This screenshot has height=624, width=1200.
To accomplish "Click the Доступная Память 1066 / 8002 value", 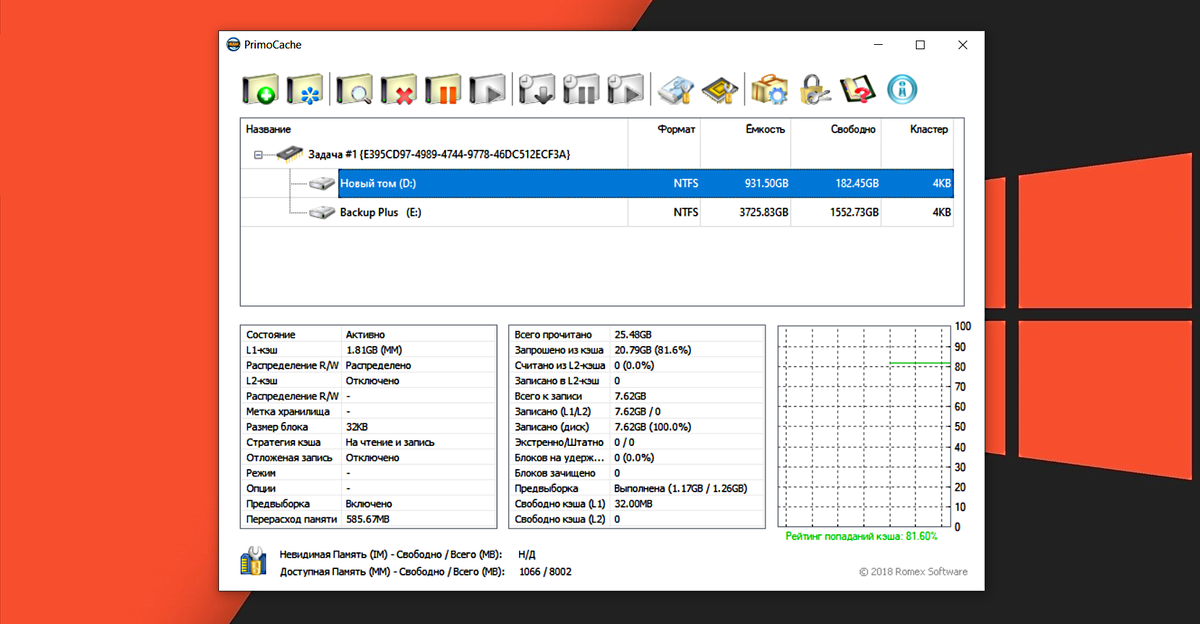I will coord(546,571).
